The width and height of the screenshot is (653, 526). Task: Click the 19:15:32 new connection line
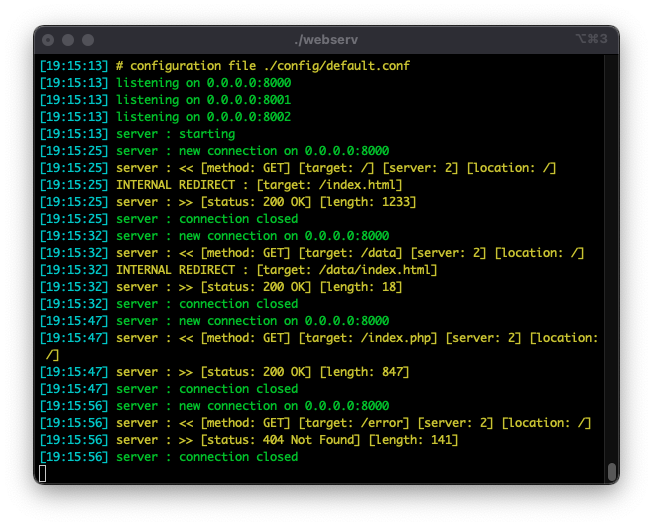[214, 236]
